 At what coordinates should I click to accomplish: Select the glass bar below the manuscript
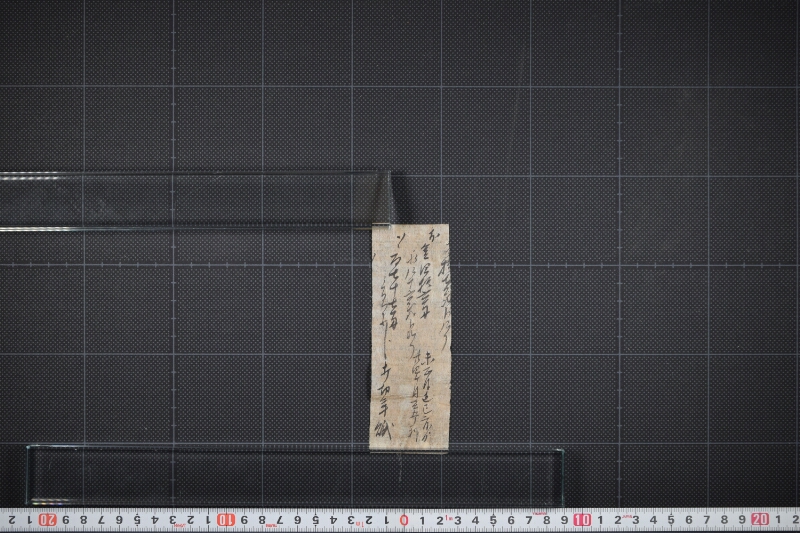[295, 475]
